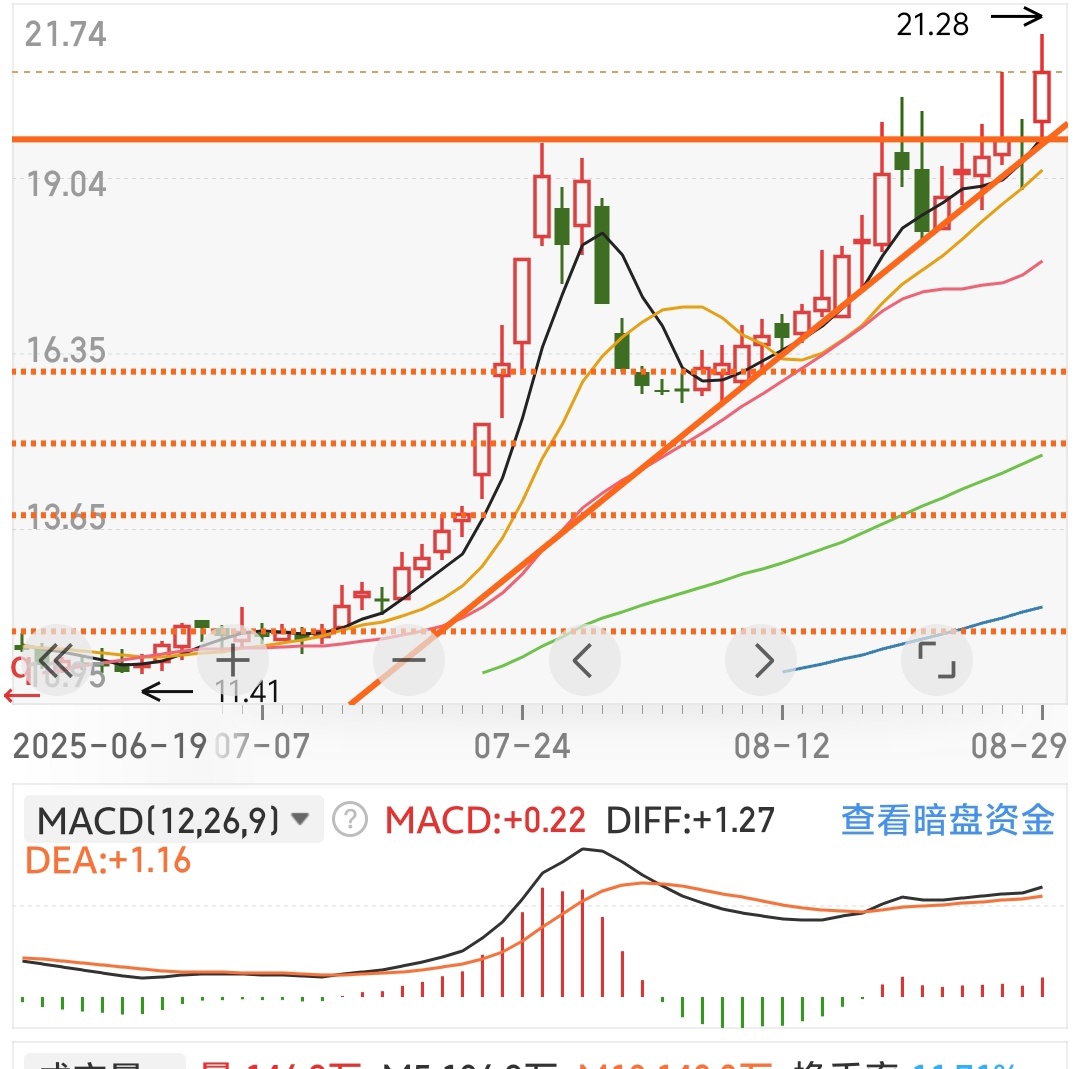Select the DEA:+1.16 value

[107, 860]
